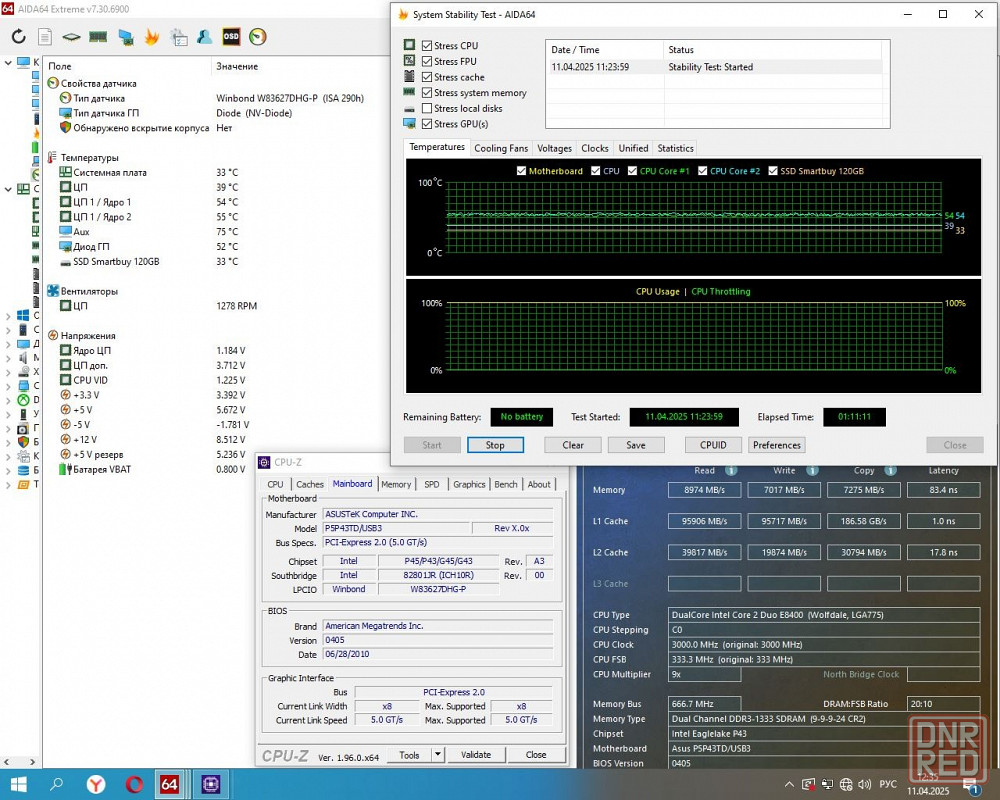Select the speaker multimedia tree node
1000x800 pixels.
[23, 357]
